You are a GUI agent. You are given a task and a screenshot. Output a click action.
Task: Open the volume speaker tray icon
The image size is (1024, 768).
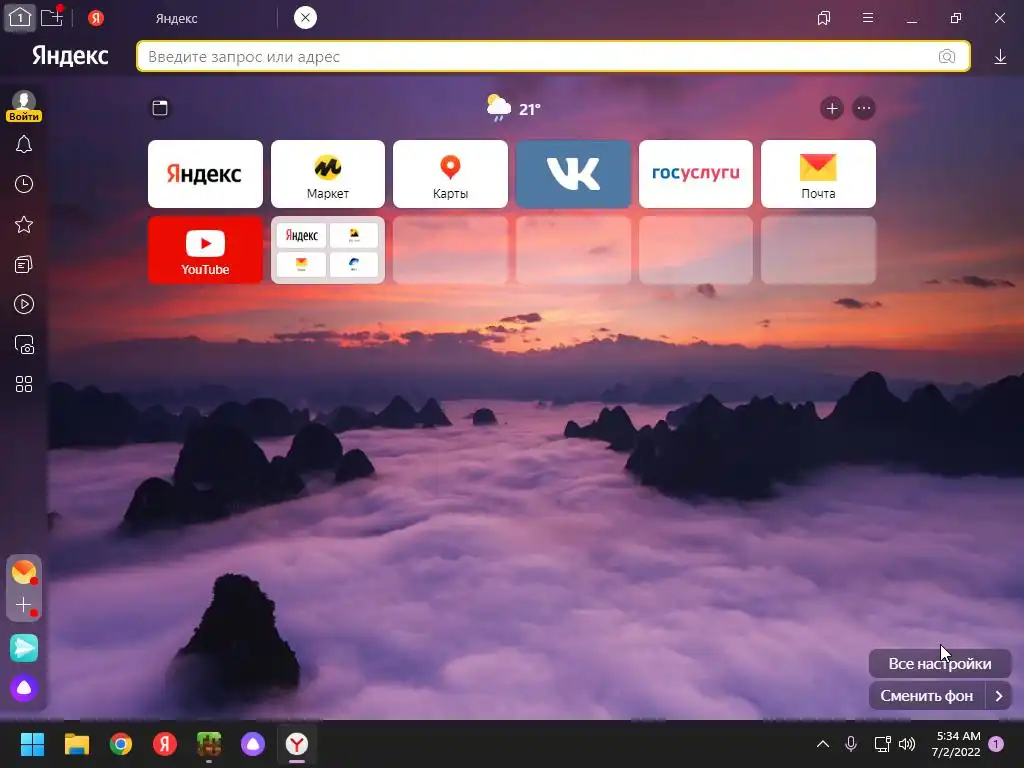click(x=907, y=744)
